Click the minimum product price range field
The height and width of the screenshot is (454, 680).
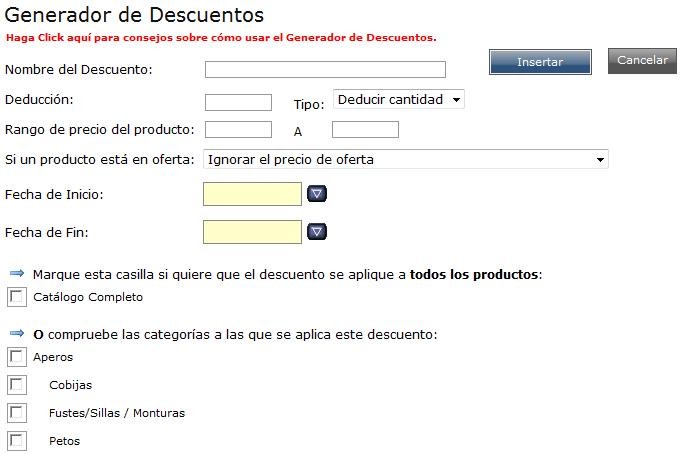(238, 129)
